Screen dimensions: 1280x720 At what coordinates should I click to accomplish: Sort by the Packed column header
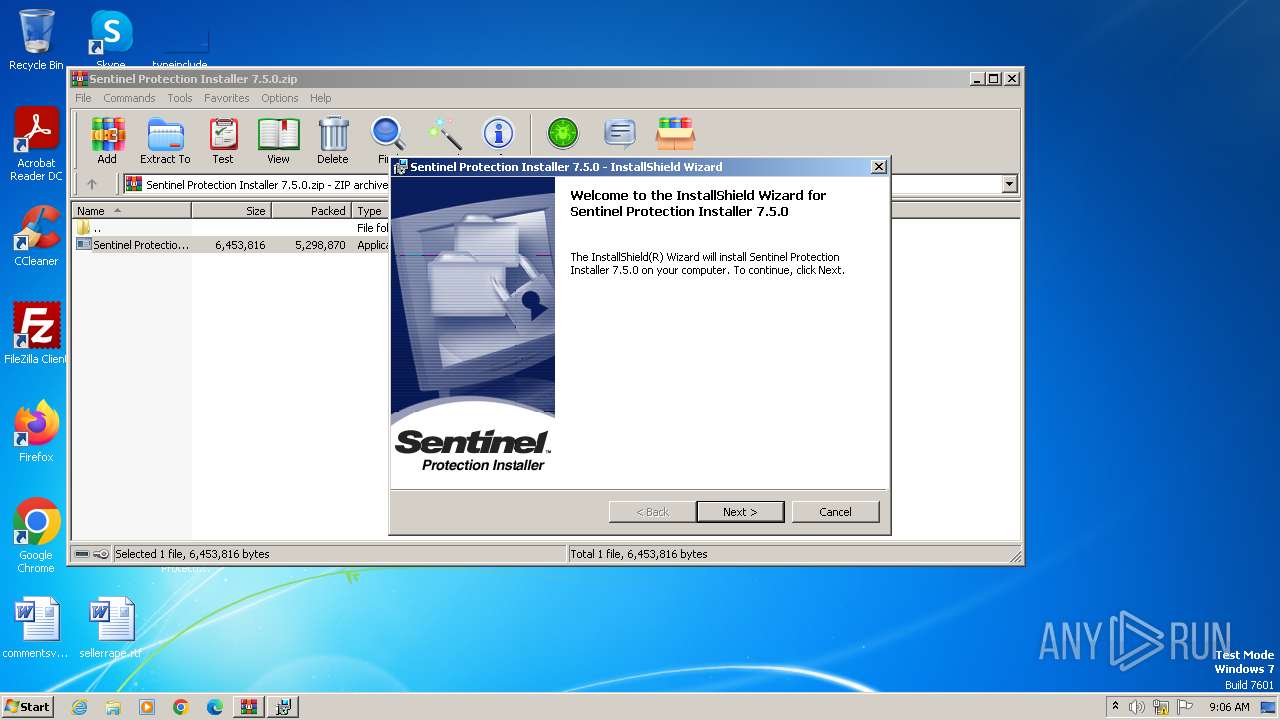[312, 210]
